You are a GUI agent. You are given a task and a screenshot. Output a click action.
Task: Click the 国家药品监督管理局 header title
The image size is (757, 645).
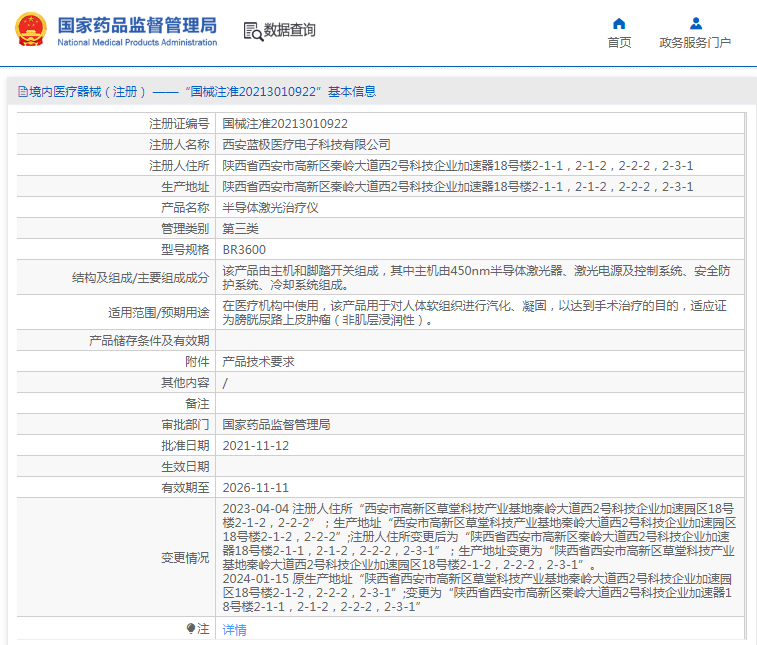[137, 25]
